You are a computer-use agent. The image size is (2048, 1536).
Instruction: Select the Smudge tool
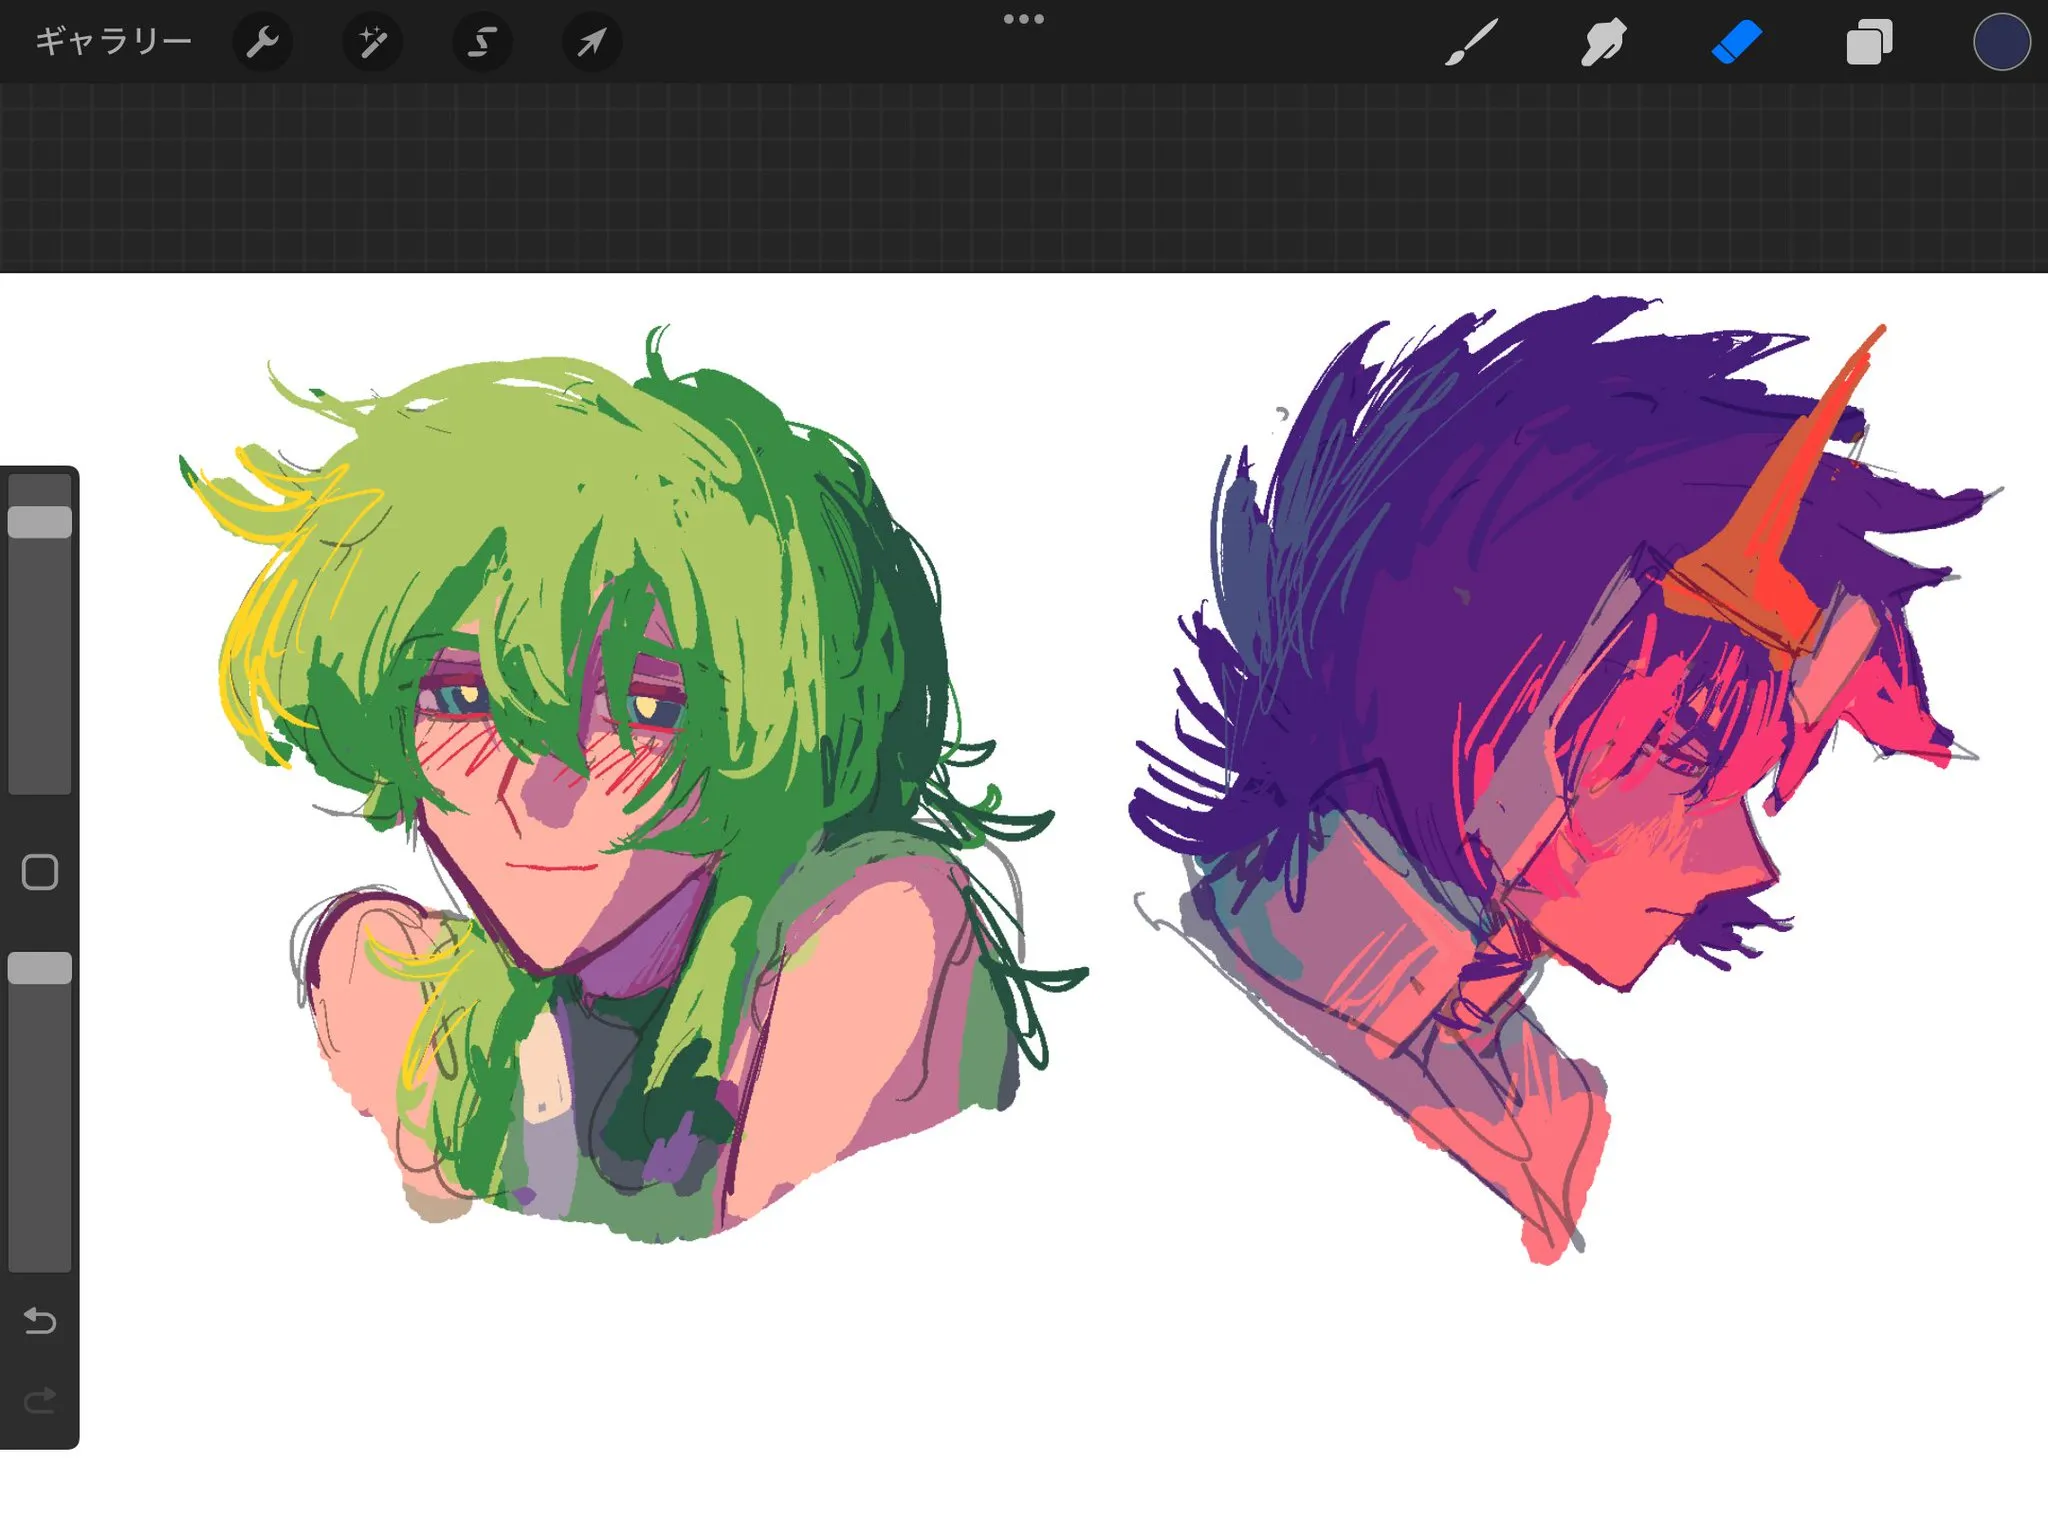(x=1603, y=43)
